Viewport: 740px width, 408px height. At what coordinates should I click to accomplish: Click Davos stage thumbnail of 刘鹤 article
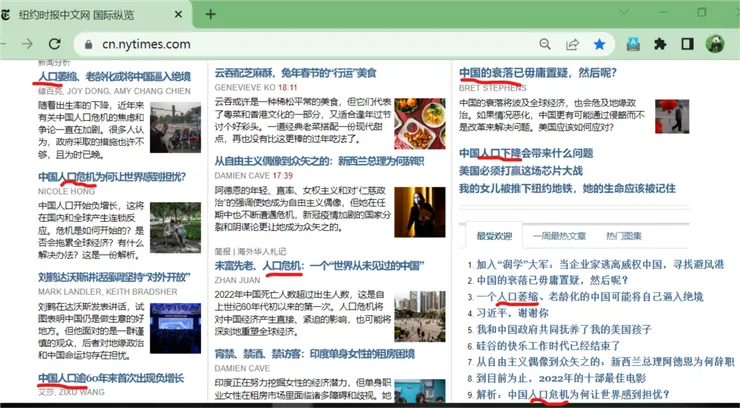pyautogui.click(x=175, y=328)
